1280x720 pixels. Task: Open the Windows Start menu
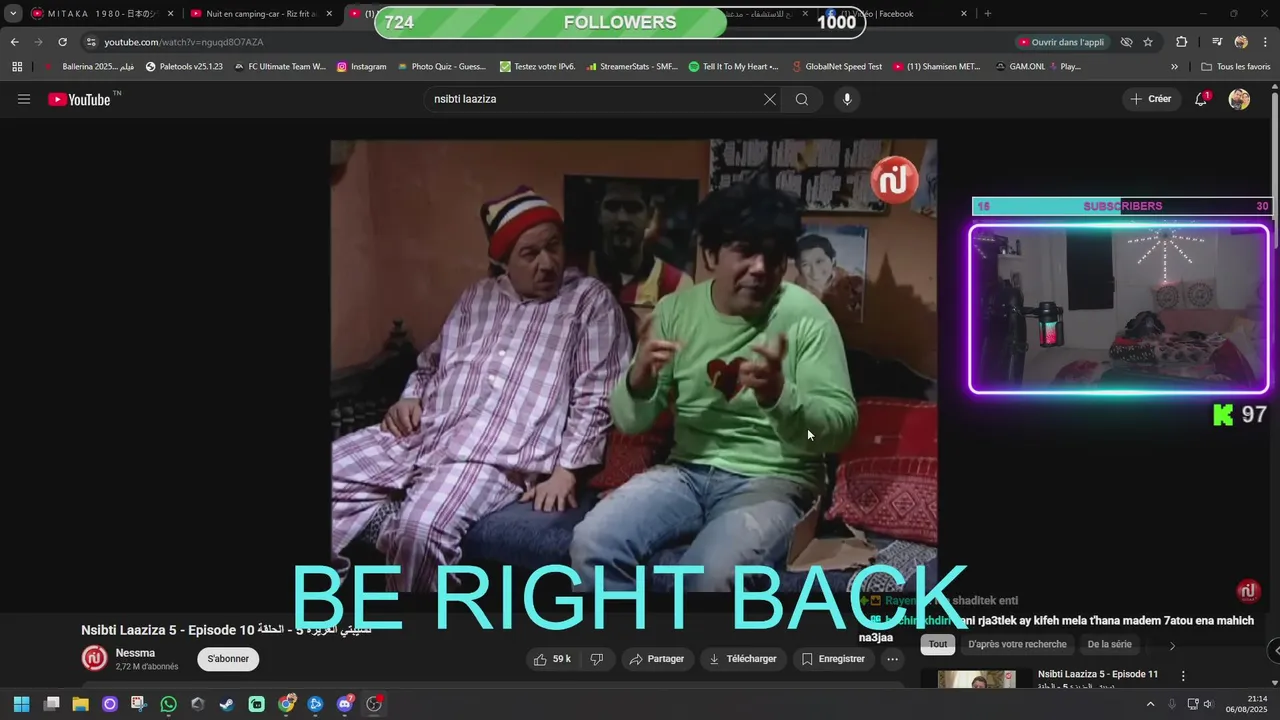[21, 704]
